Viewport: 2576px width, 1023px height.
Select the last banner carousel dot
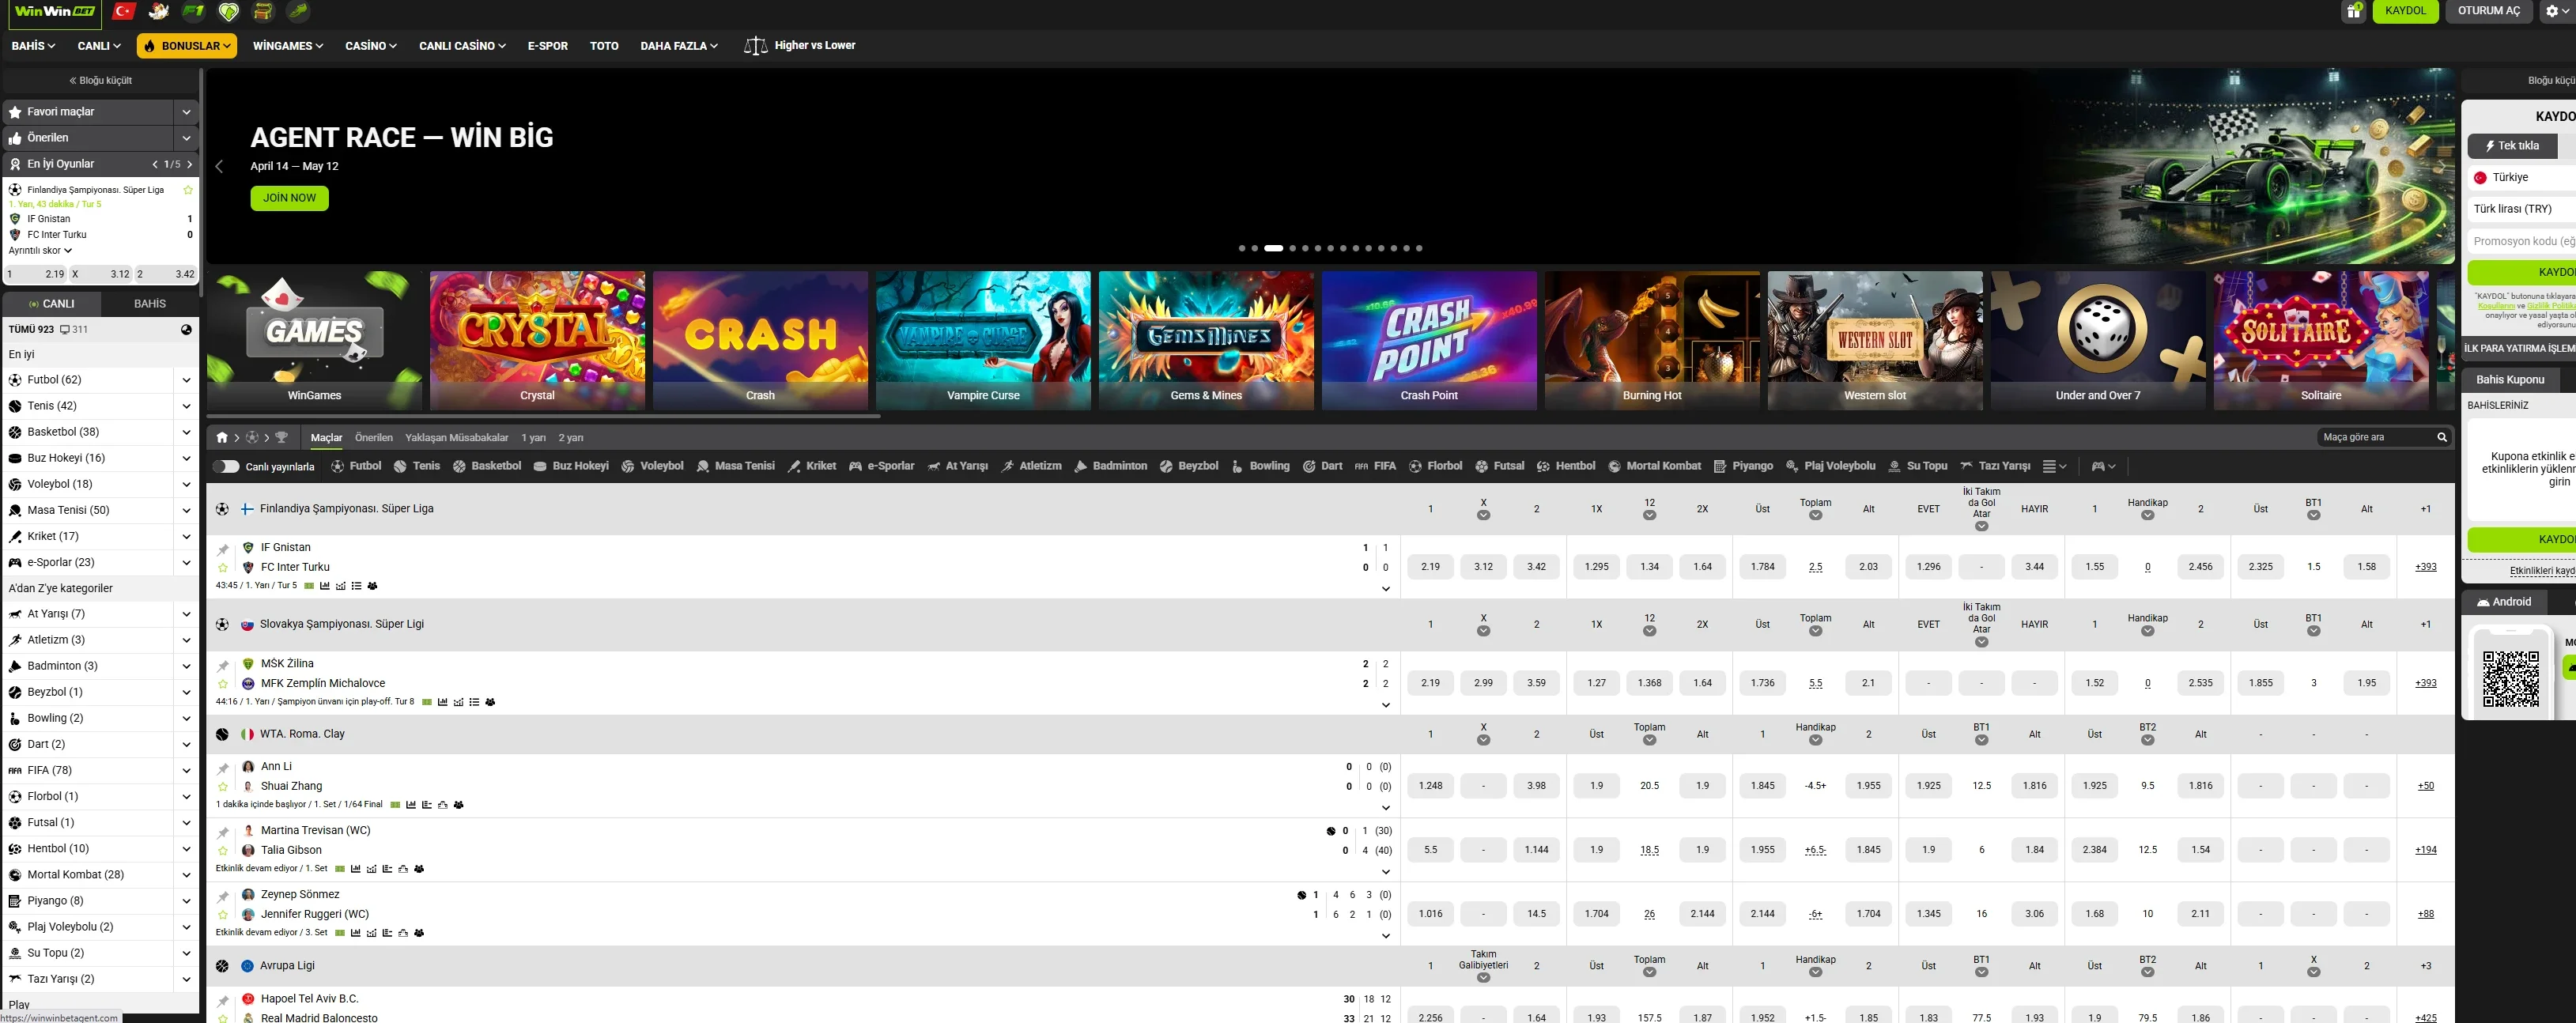pos(1418,248)
